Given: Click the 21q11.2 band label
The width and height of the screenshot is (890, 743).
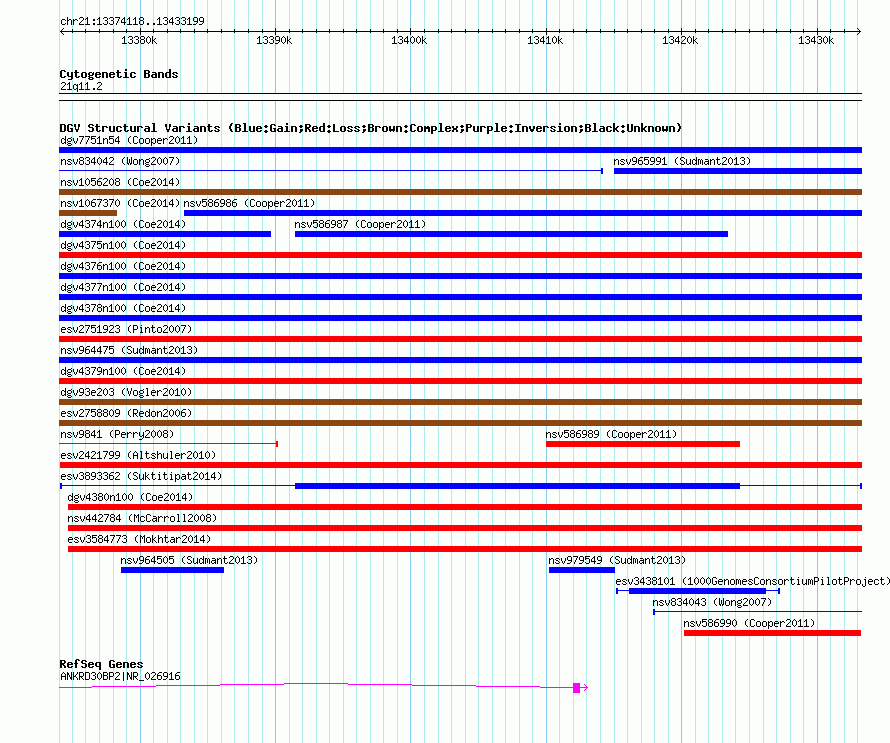Looking at the screenshot, I should point(81,86).
